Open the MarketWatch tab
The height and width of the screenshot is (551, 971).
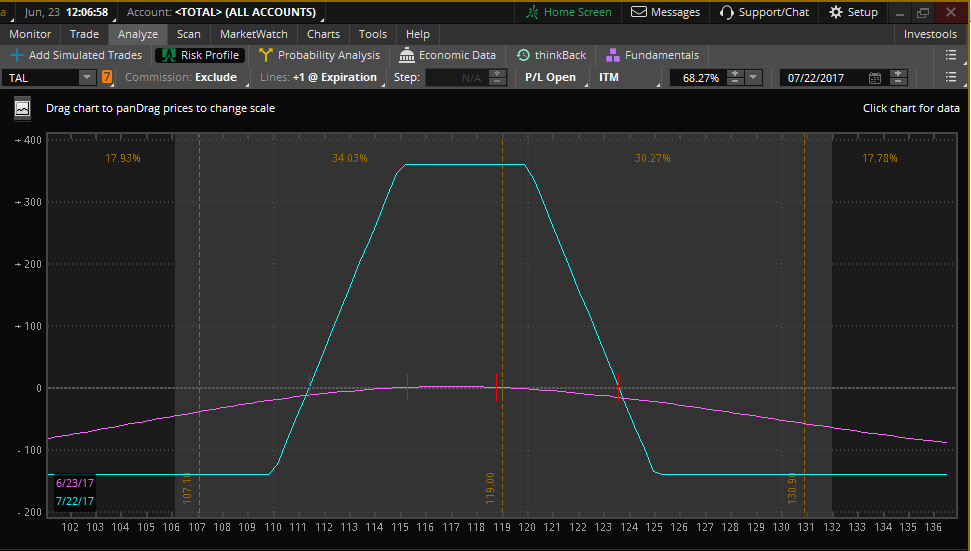click(x=254, y=34)
